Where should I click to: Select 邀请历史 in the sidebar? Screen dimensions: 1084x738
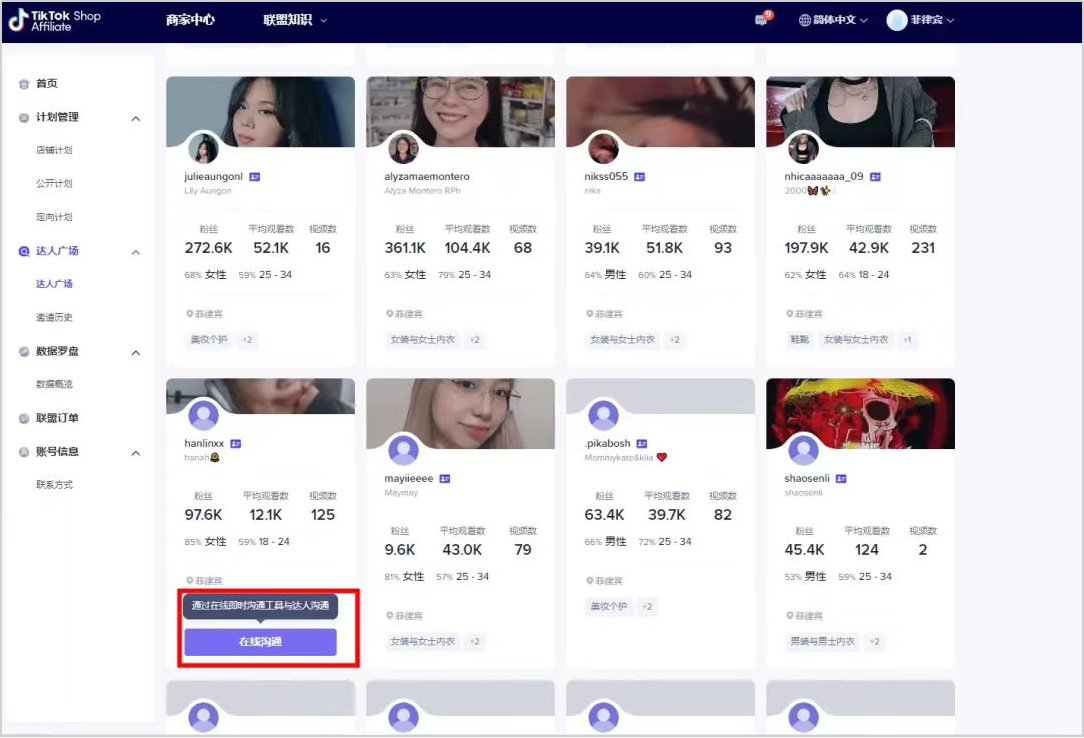point(54,318)
